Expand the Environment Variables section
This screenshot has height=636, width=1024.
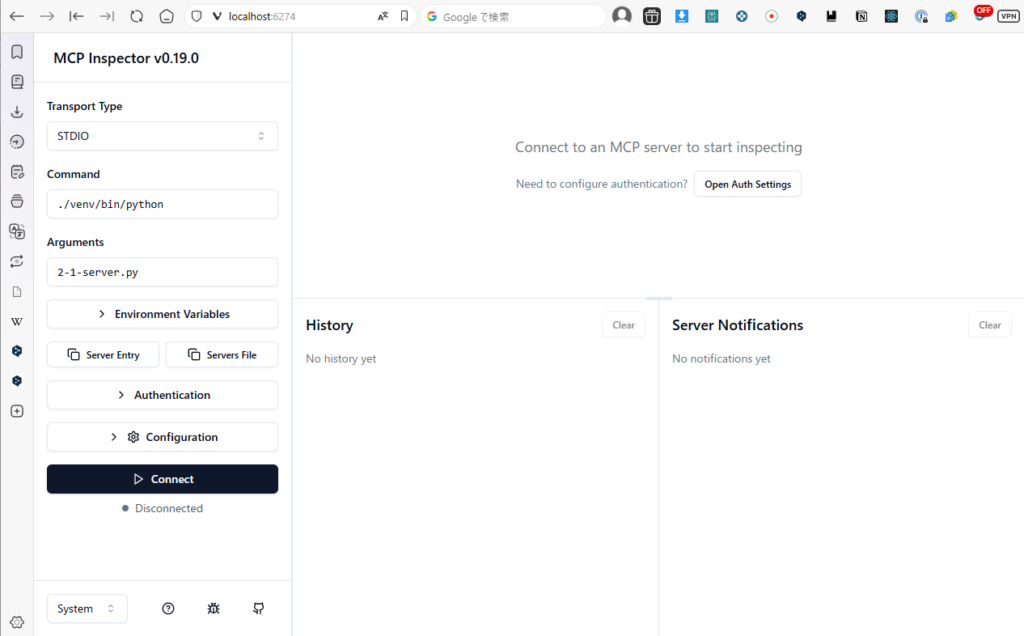(162, 314)
